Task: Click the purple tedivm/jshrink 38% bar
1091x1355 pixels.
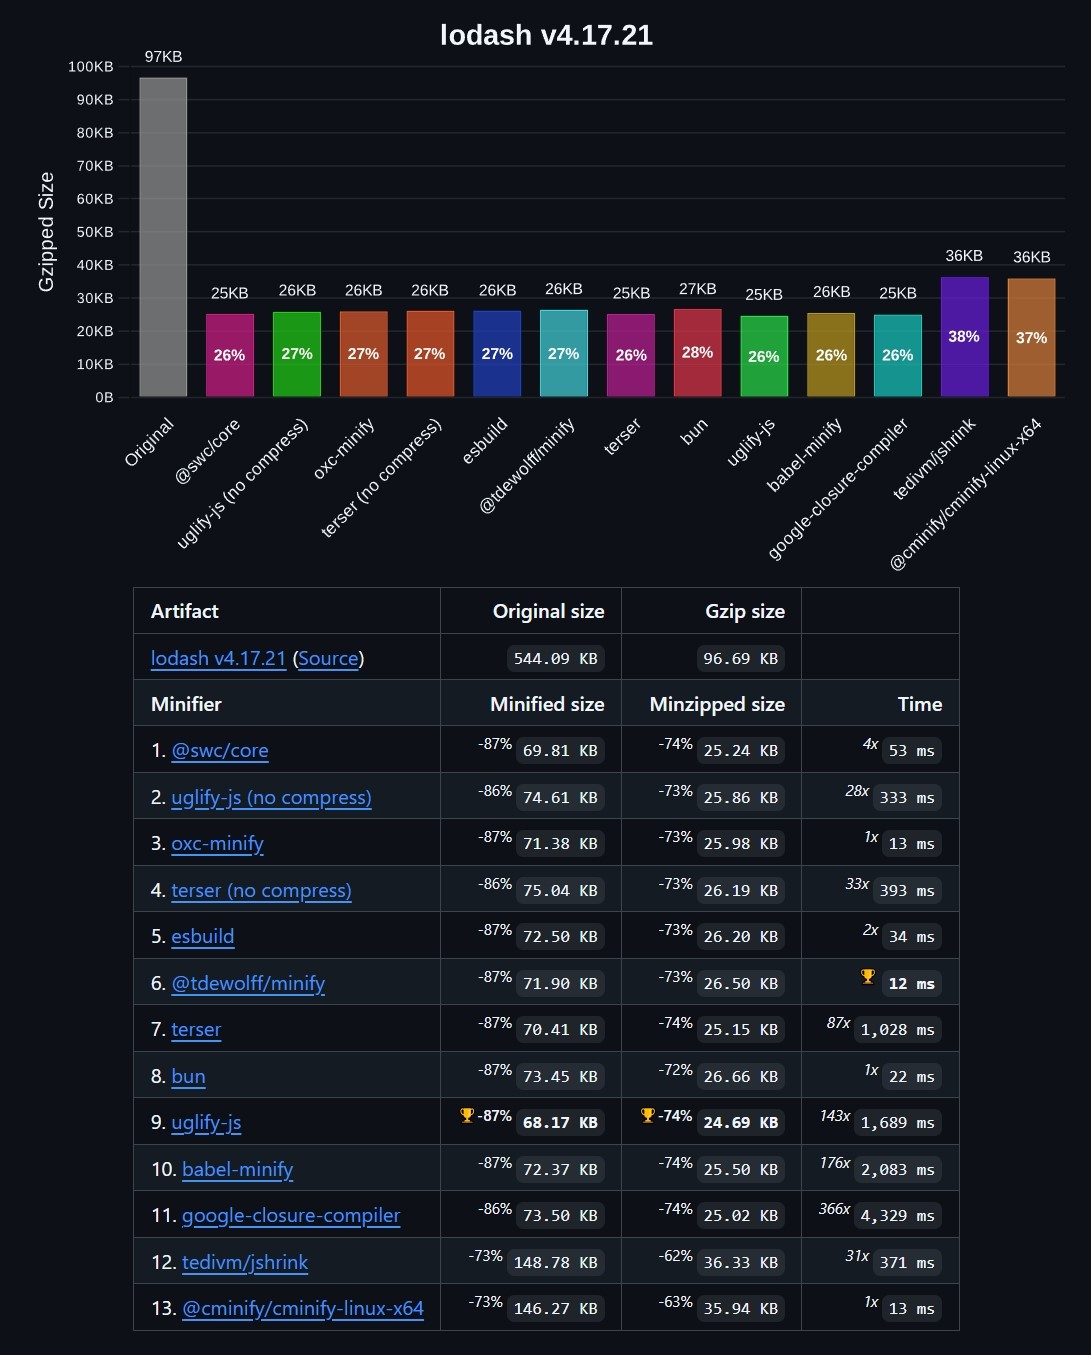Action: pos(964,337)
